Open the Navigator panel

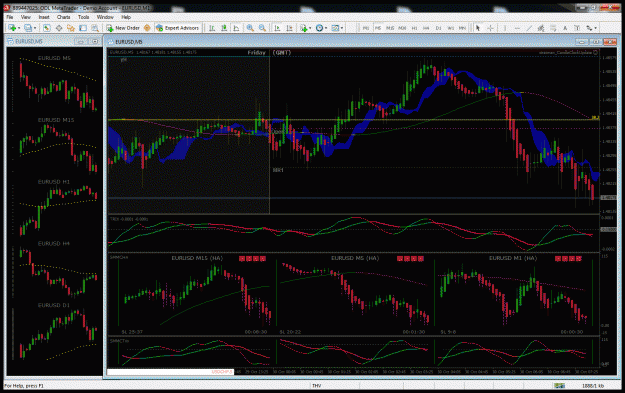(71, 28)
